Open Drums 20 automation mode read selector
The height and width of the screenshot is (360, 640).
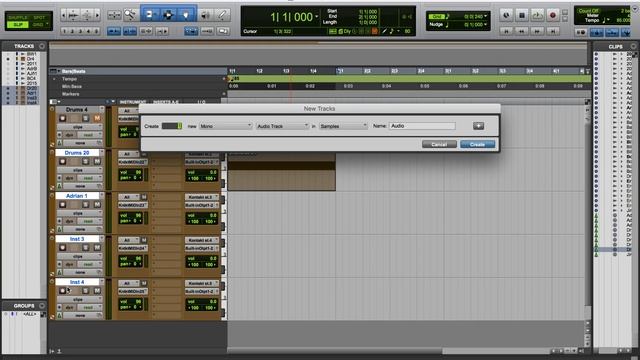coord(88,178)
